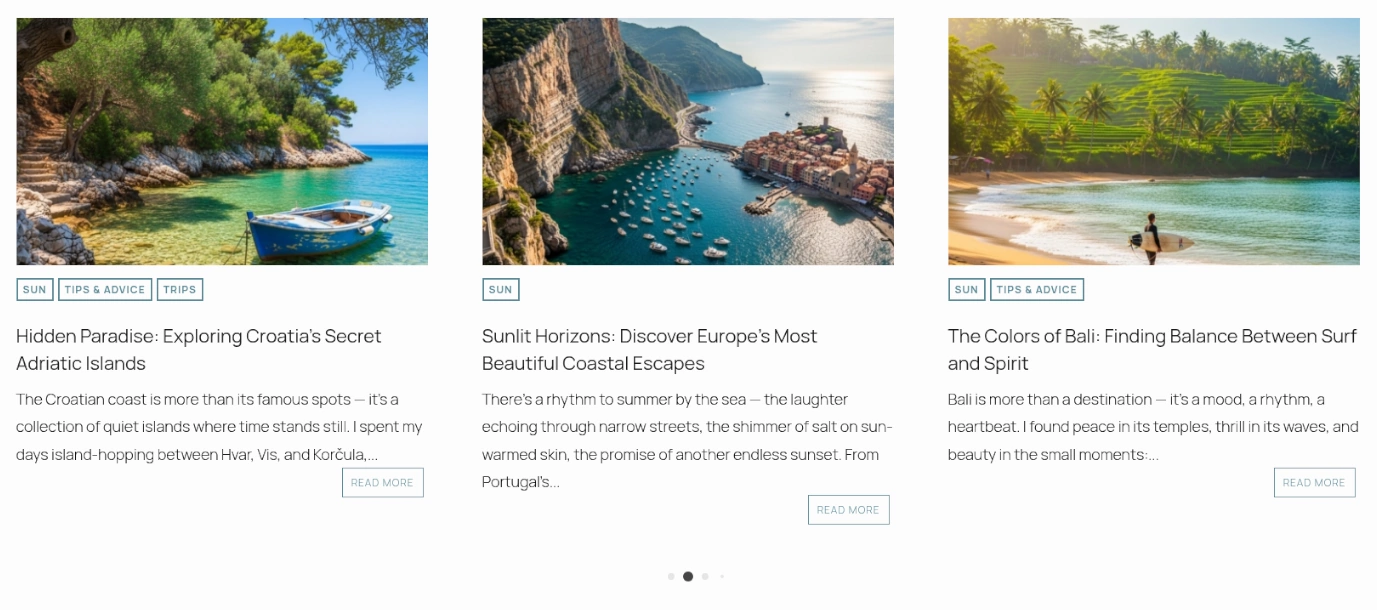
Task: Select the active second carousel pagination dot
Action: point(688,577)
